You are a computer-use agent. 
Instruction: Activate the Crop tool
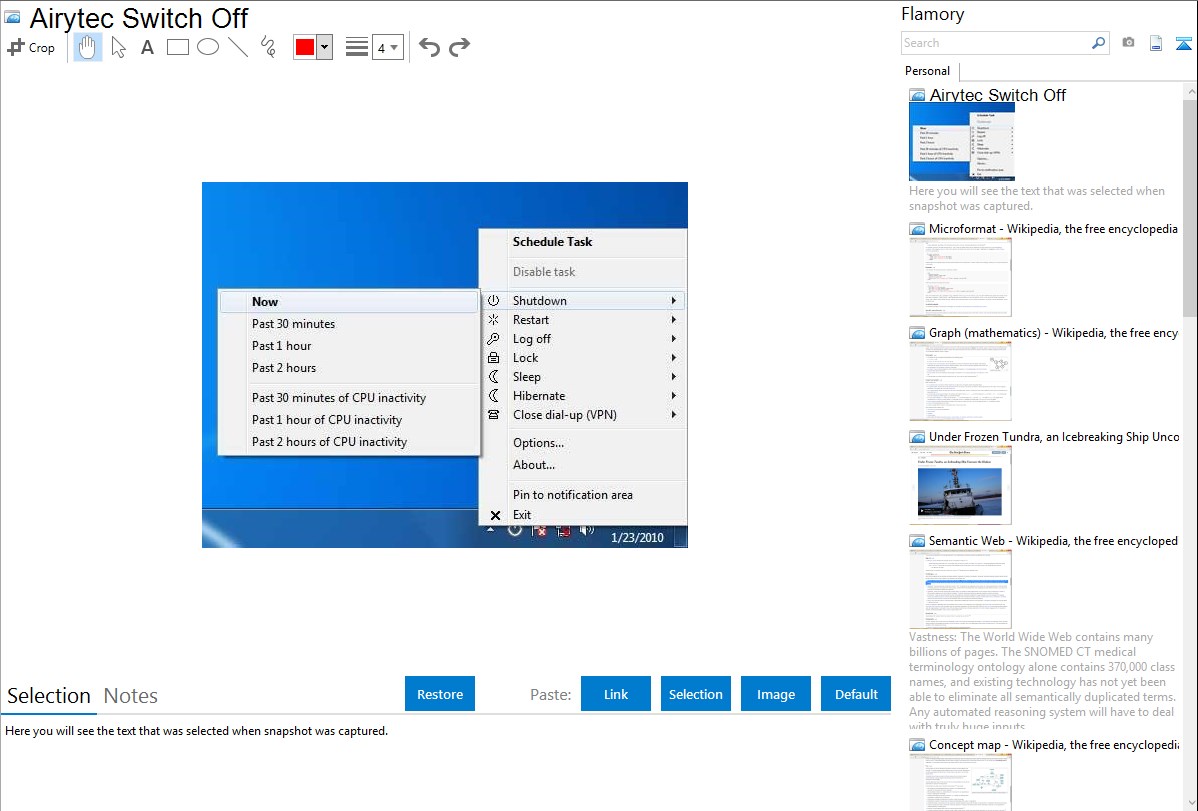[x=31, y=47]
